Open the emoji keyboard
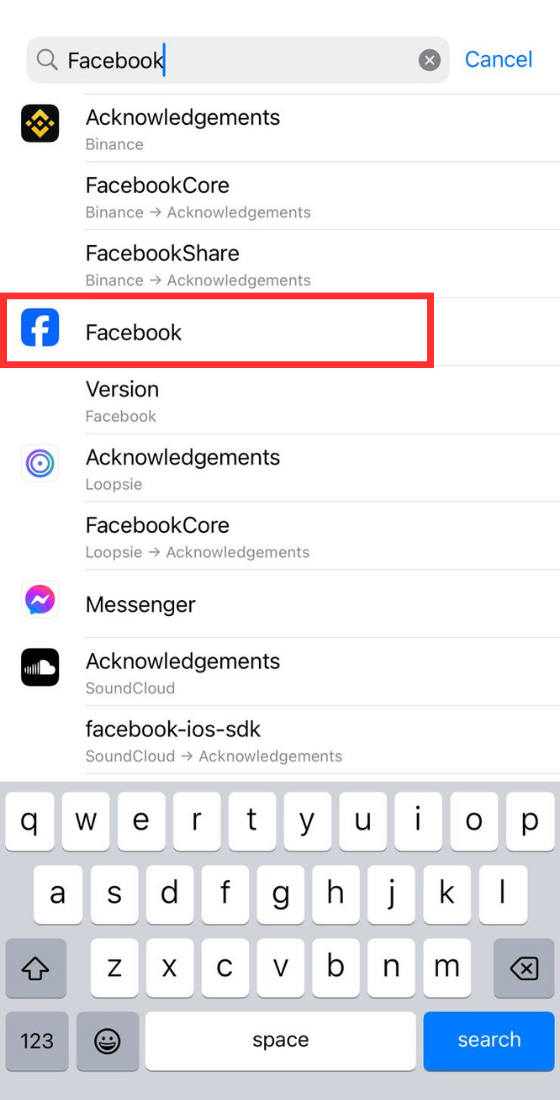The width and height of the screenshot is (560, 1100). click(x=107, y=1040)
